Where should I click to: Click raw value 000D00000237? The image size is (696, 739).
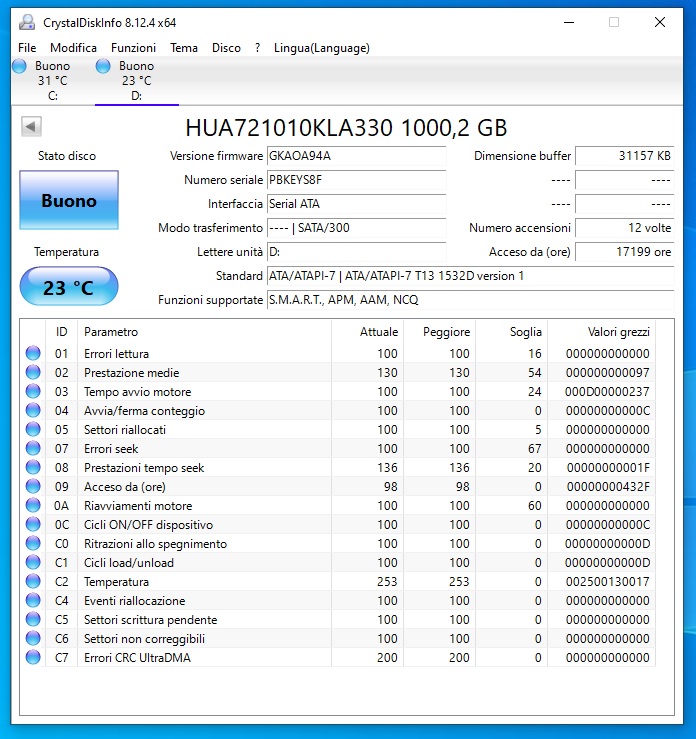pos(607,392)
